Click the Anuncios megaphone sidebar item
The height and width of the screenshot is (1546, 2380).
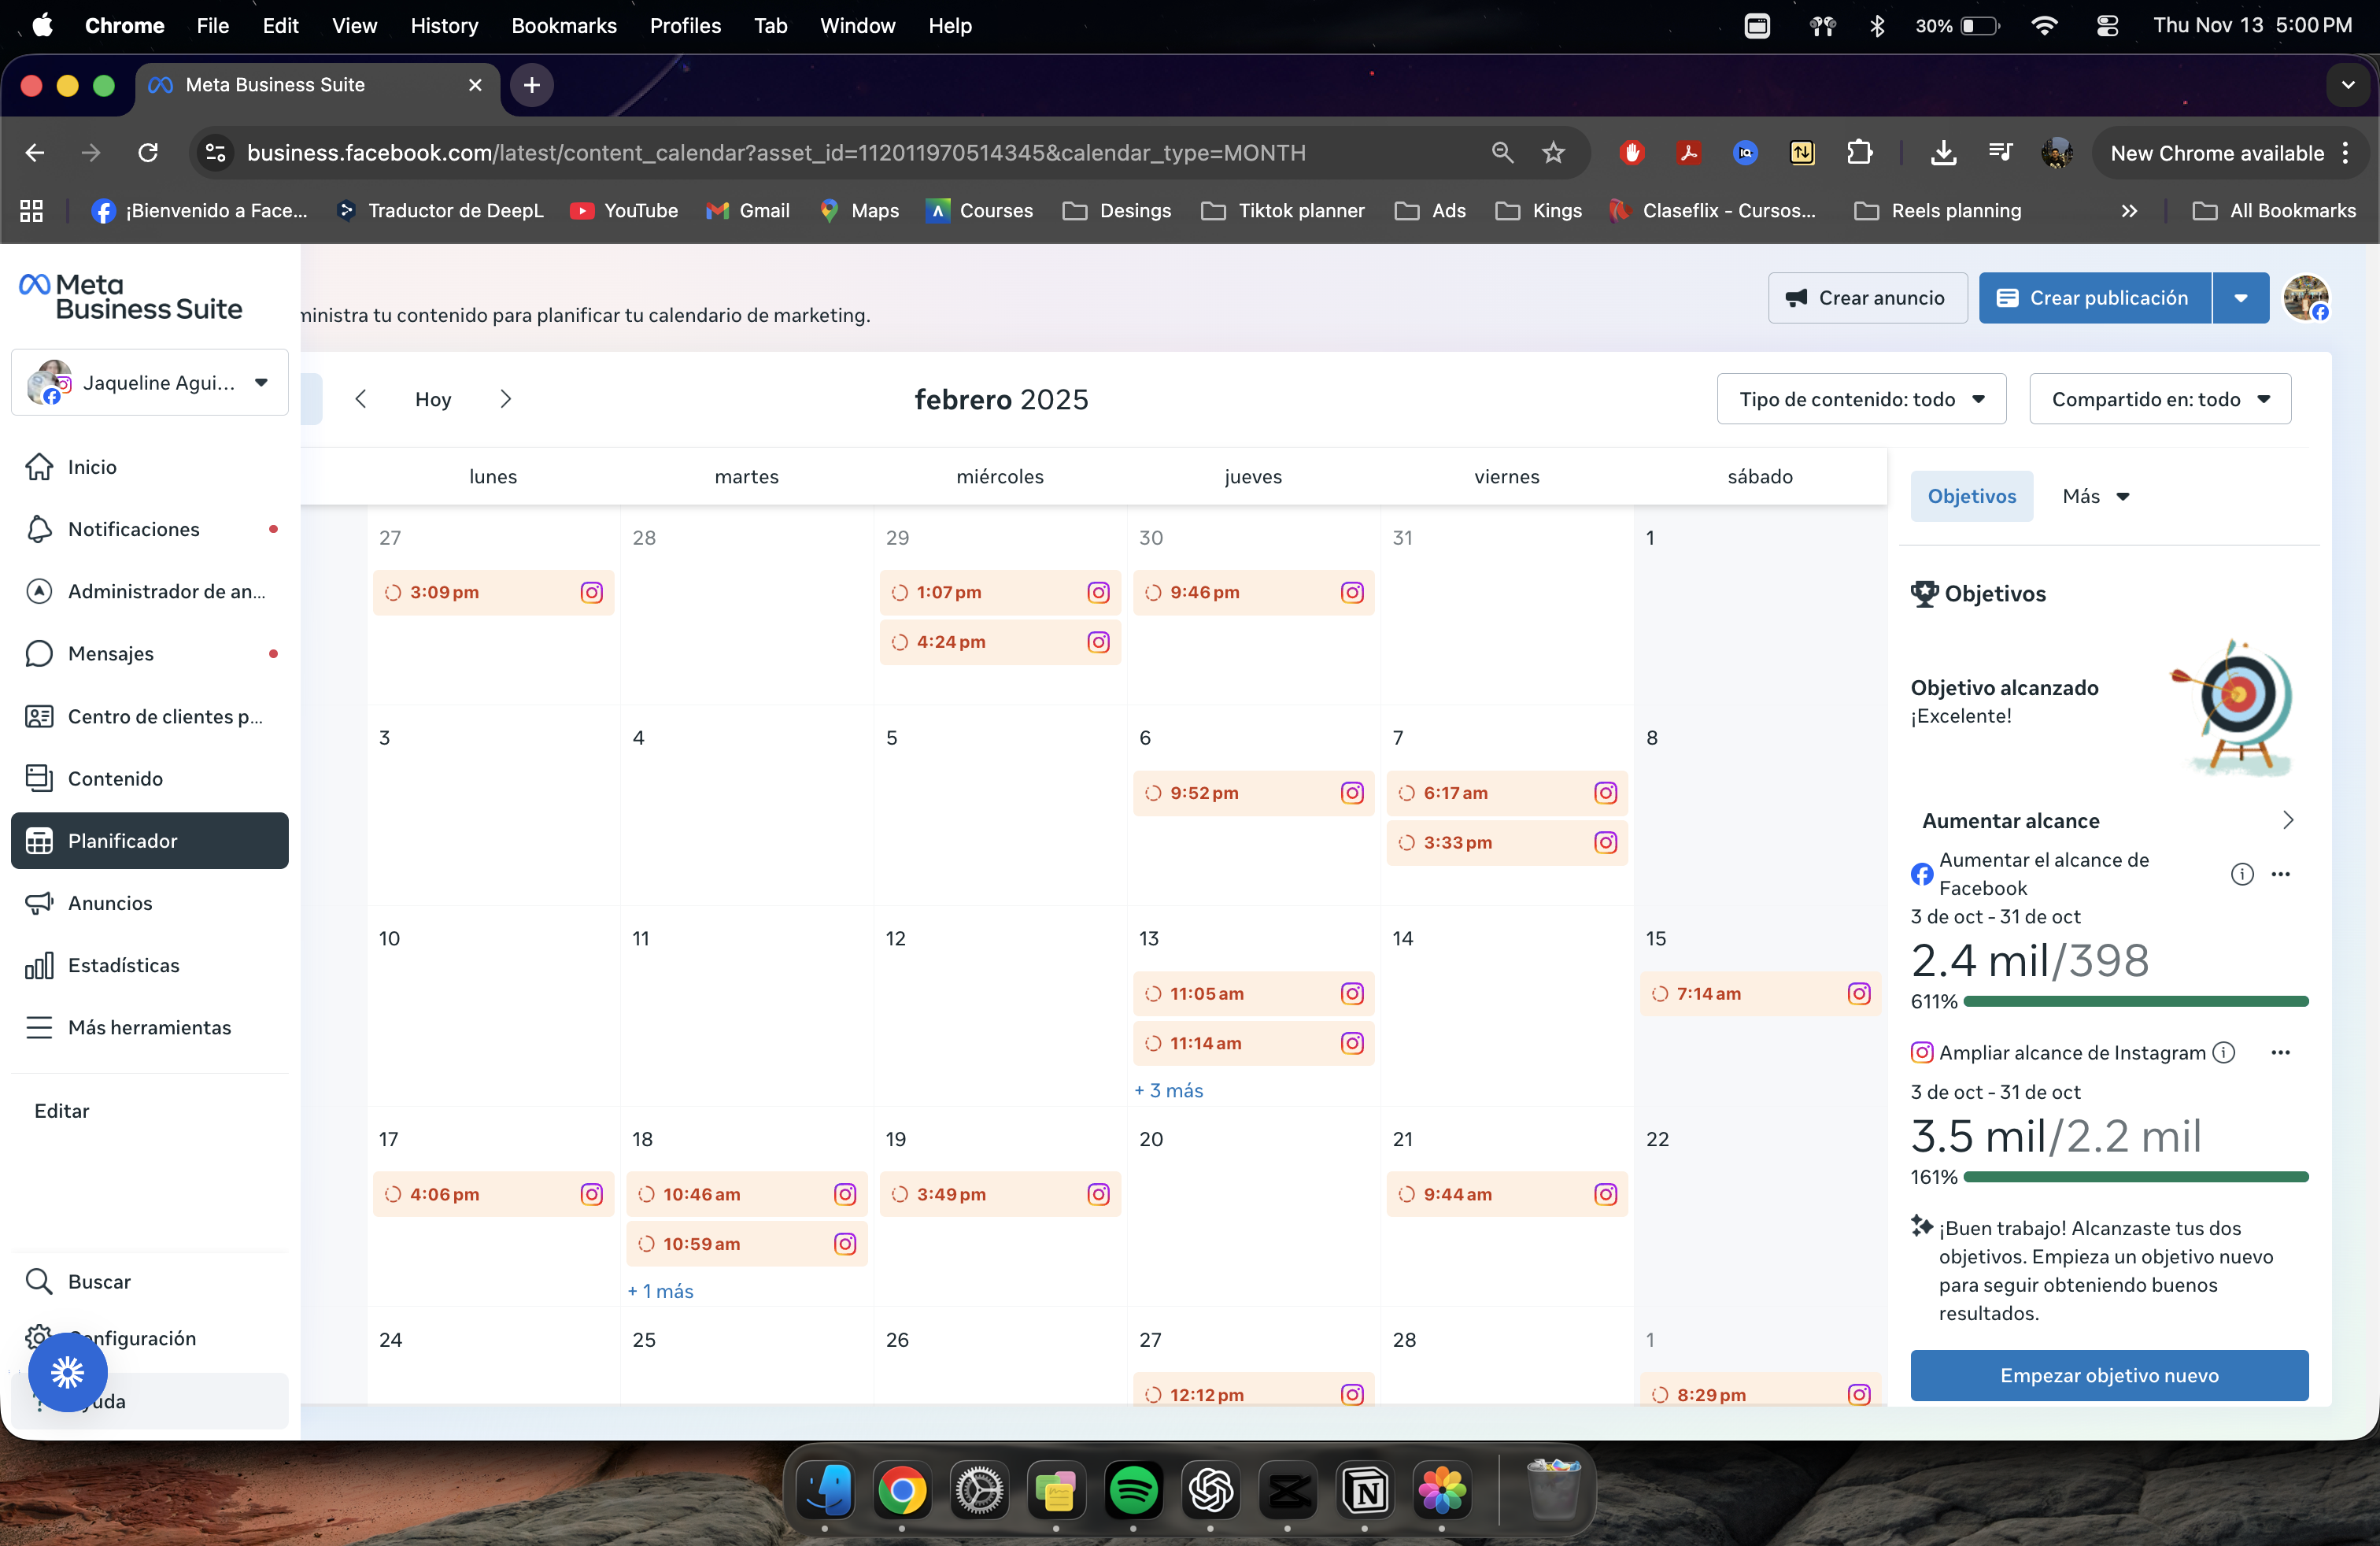coord(110,903)
